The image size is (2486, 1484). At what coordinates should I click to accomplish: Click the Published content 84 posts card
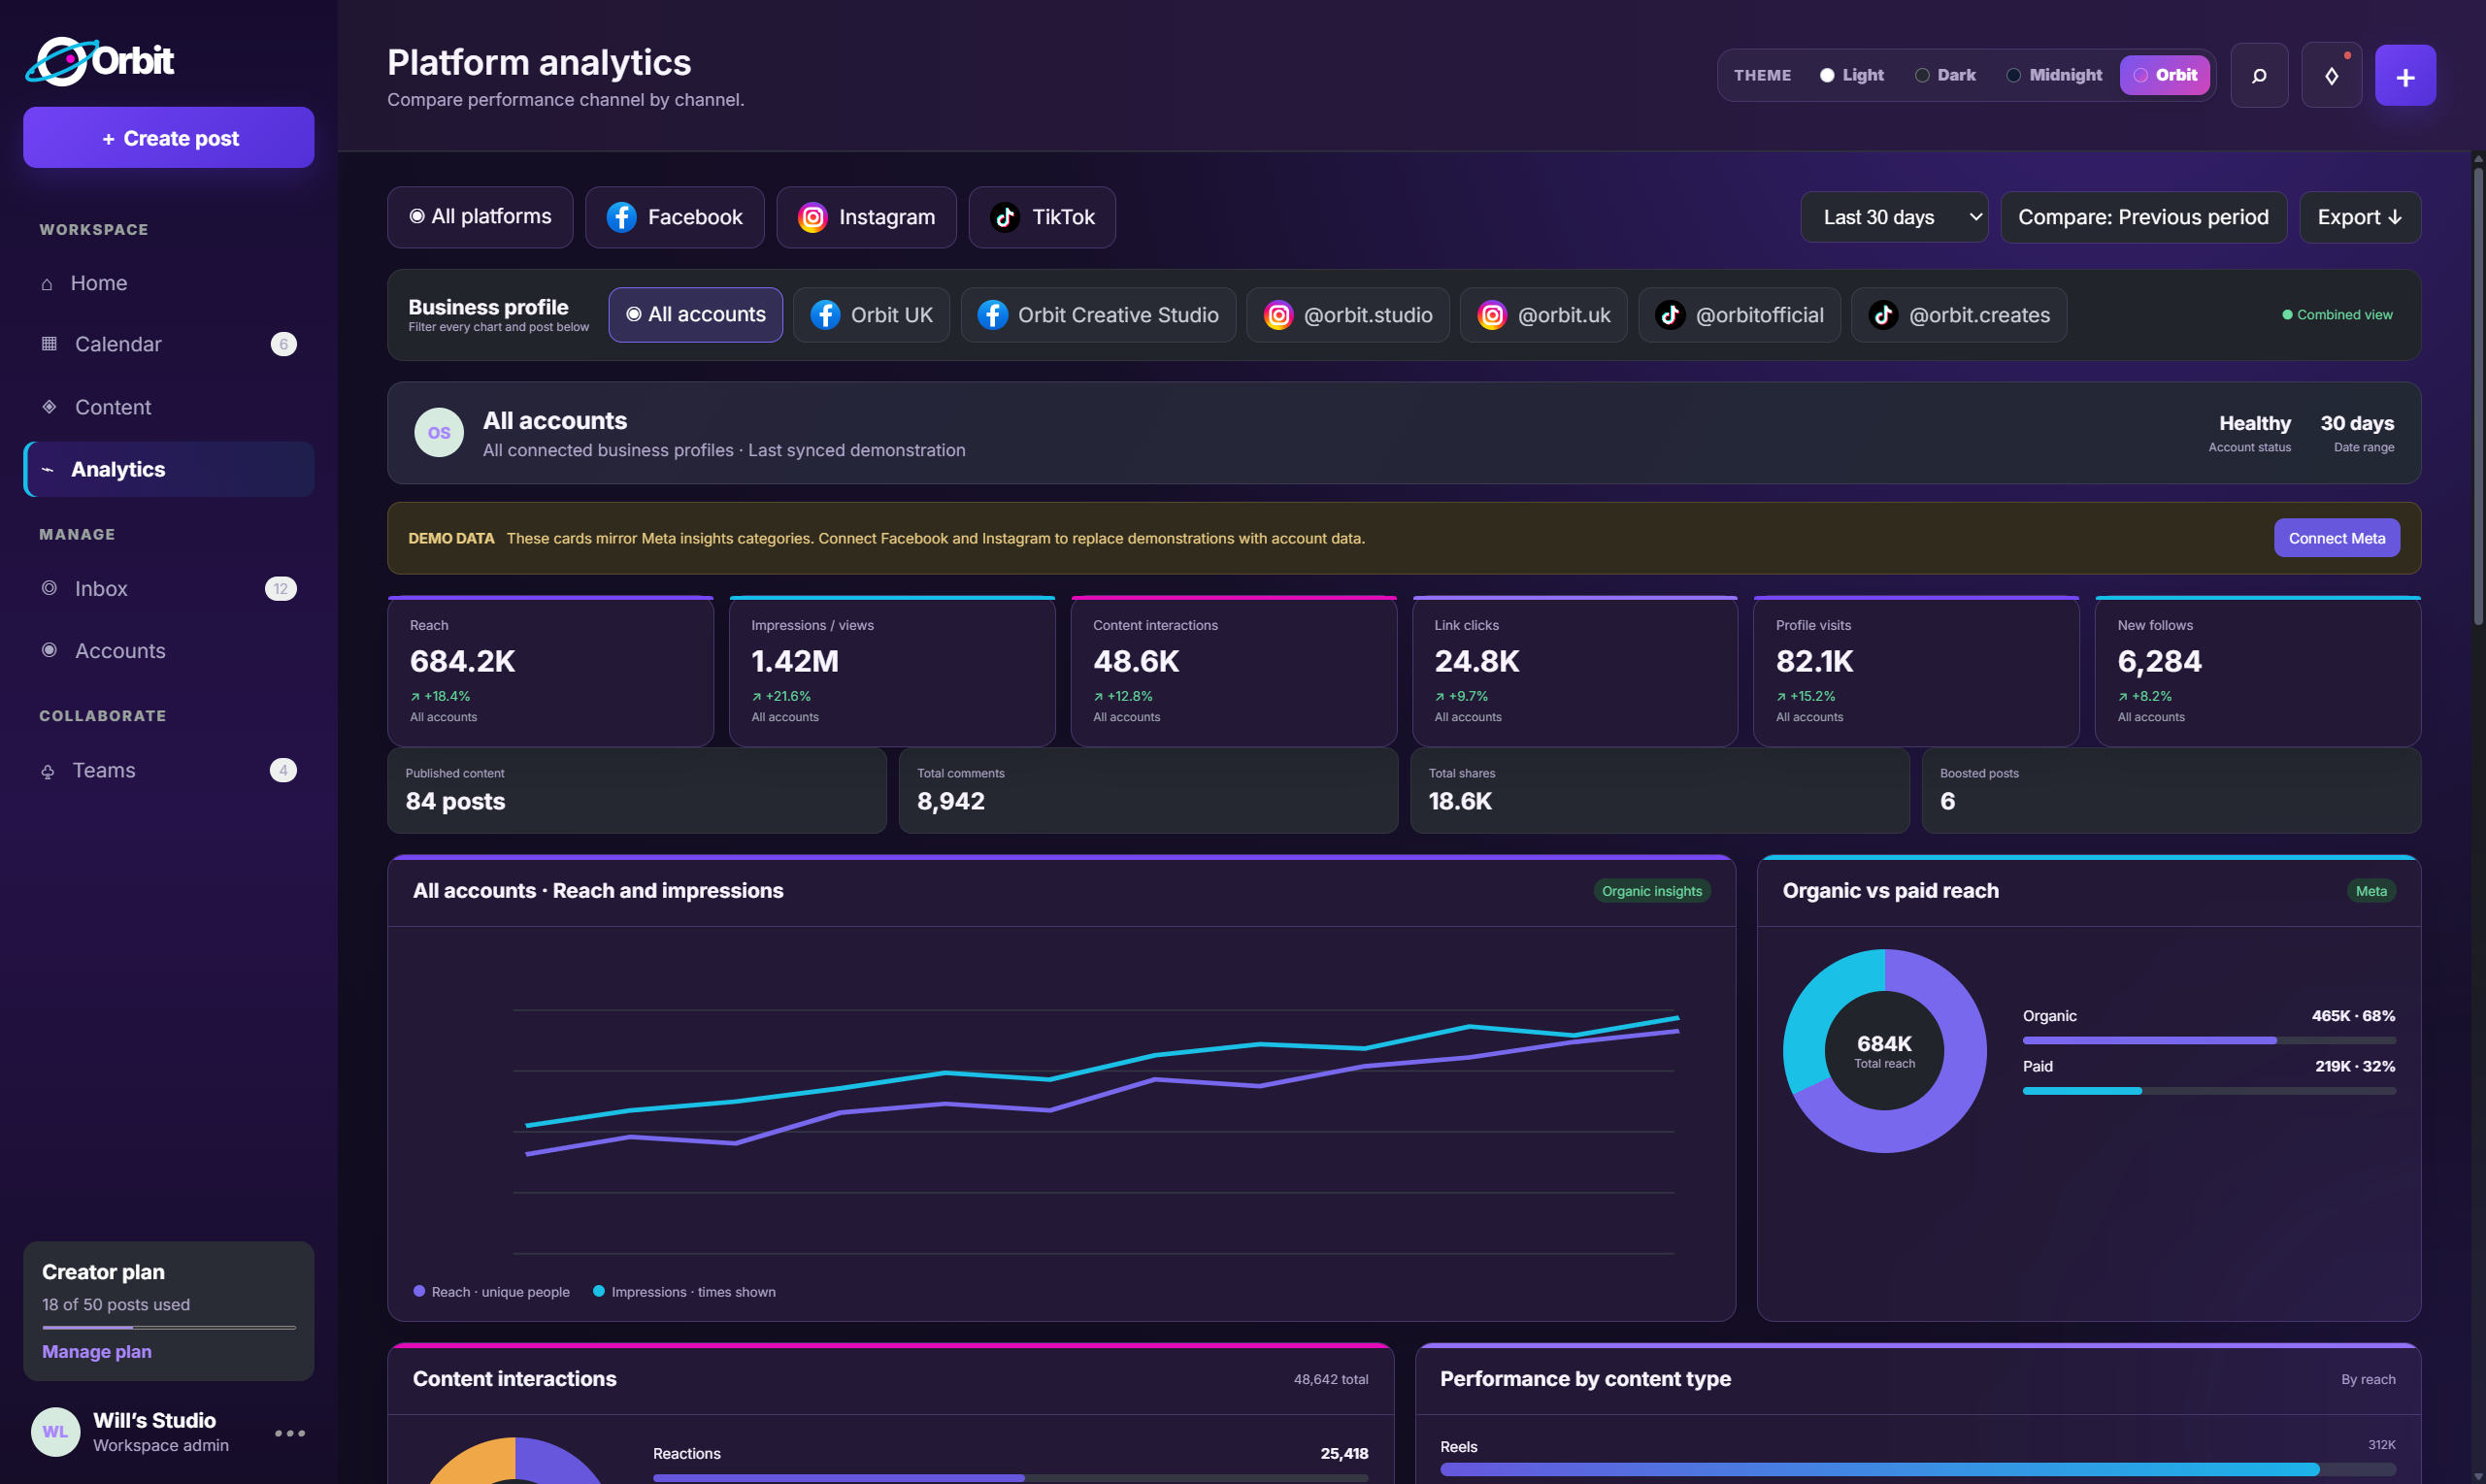coord(637,790)
